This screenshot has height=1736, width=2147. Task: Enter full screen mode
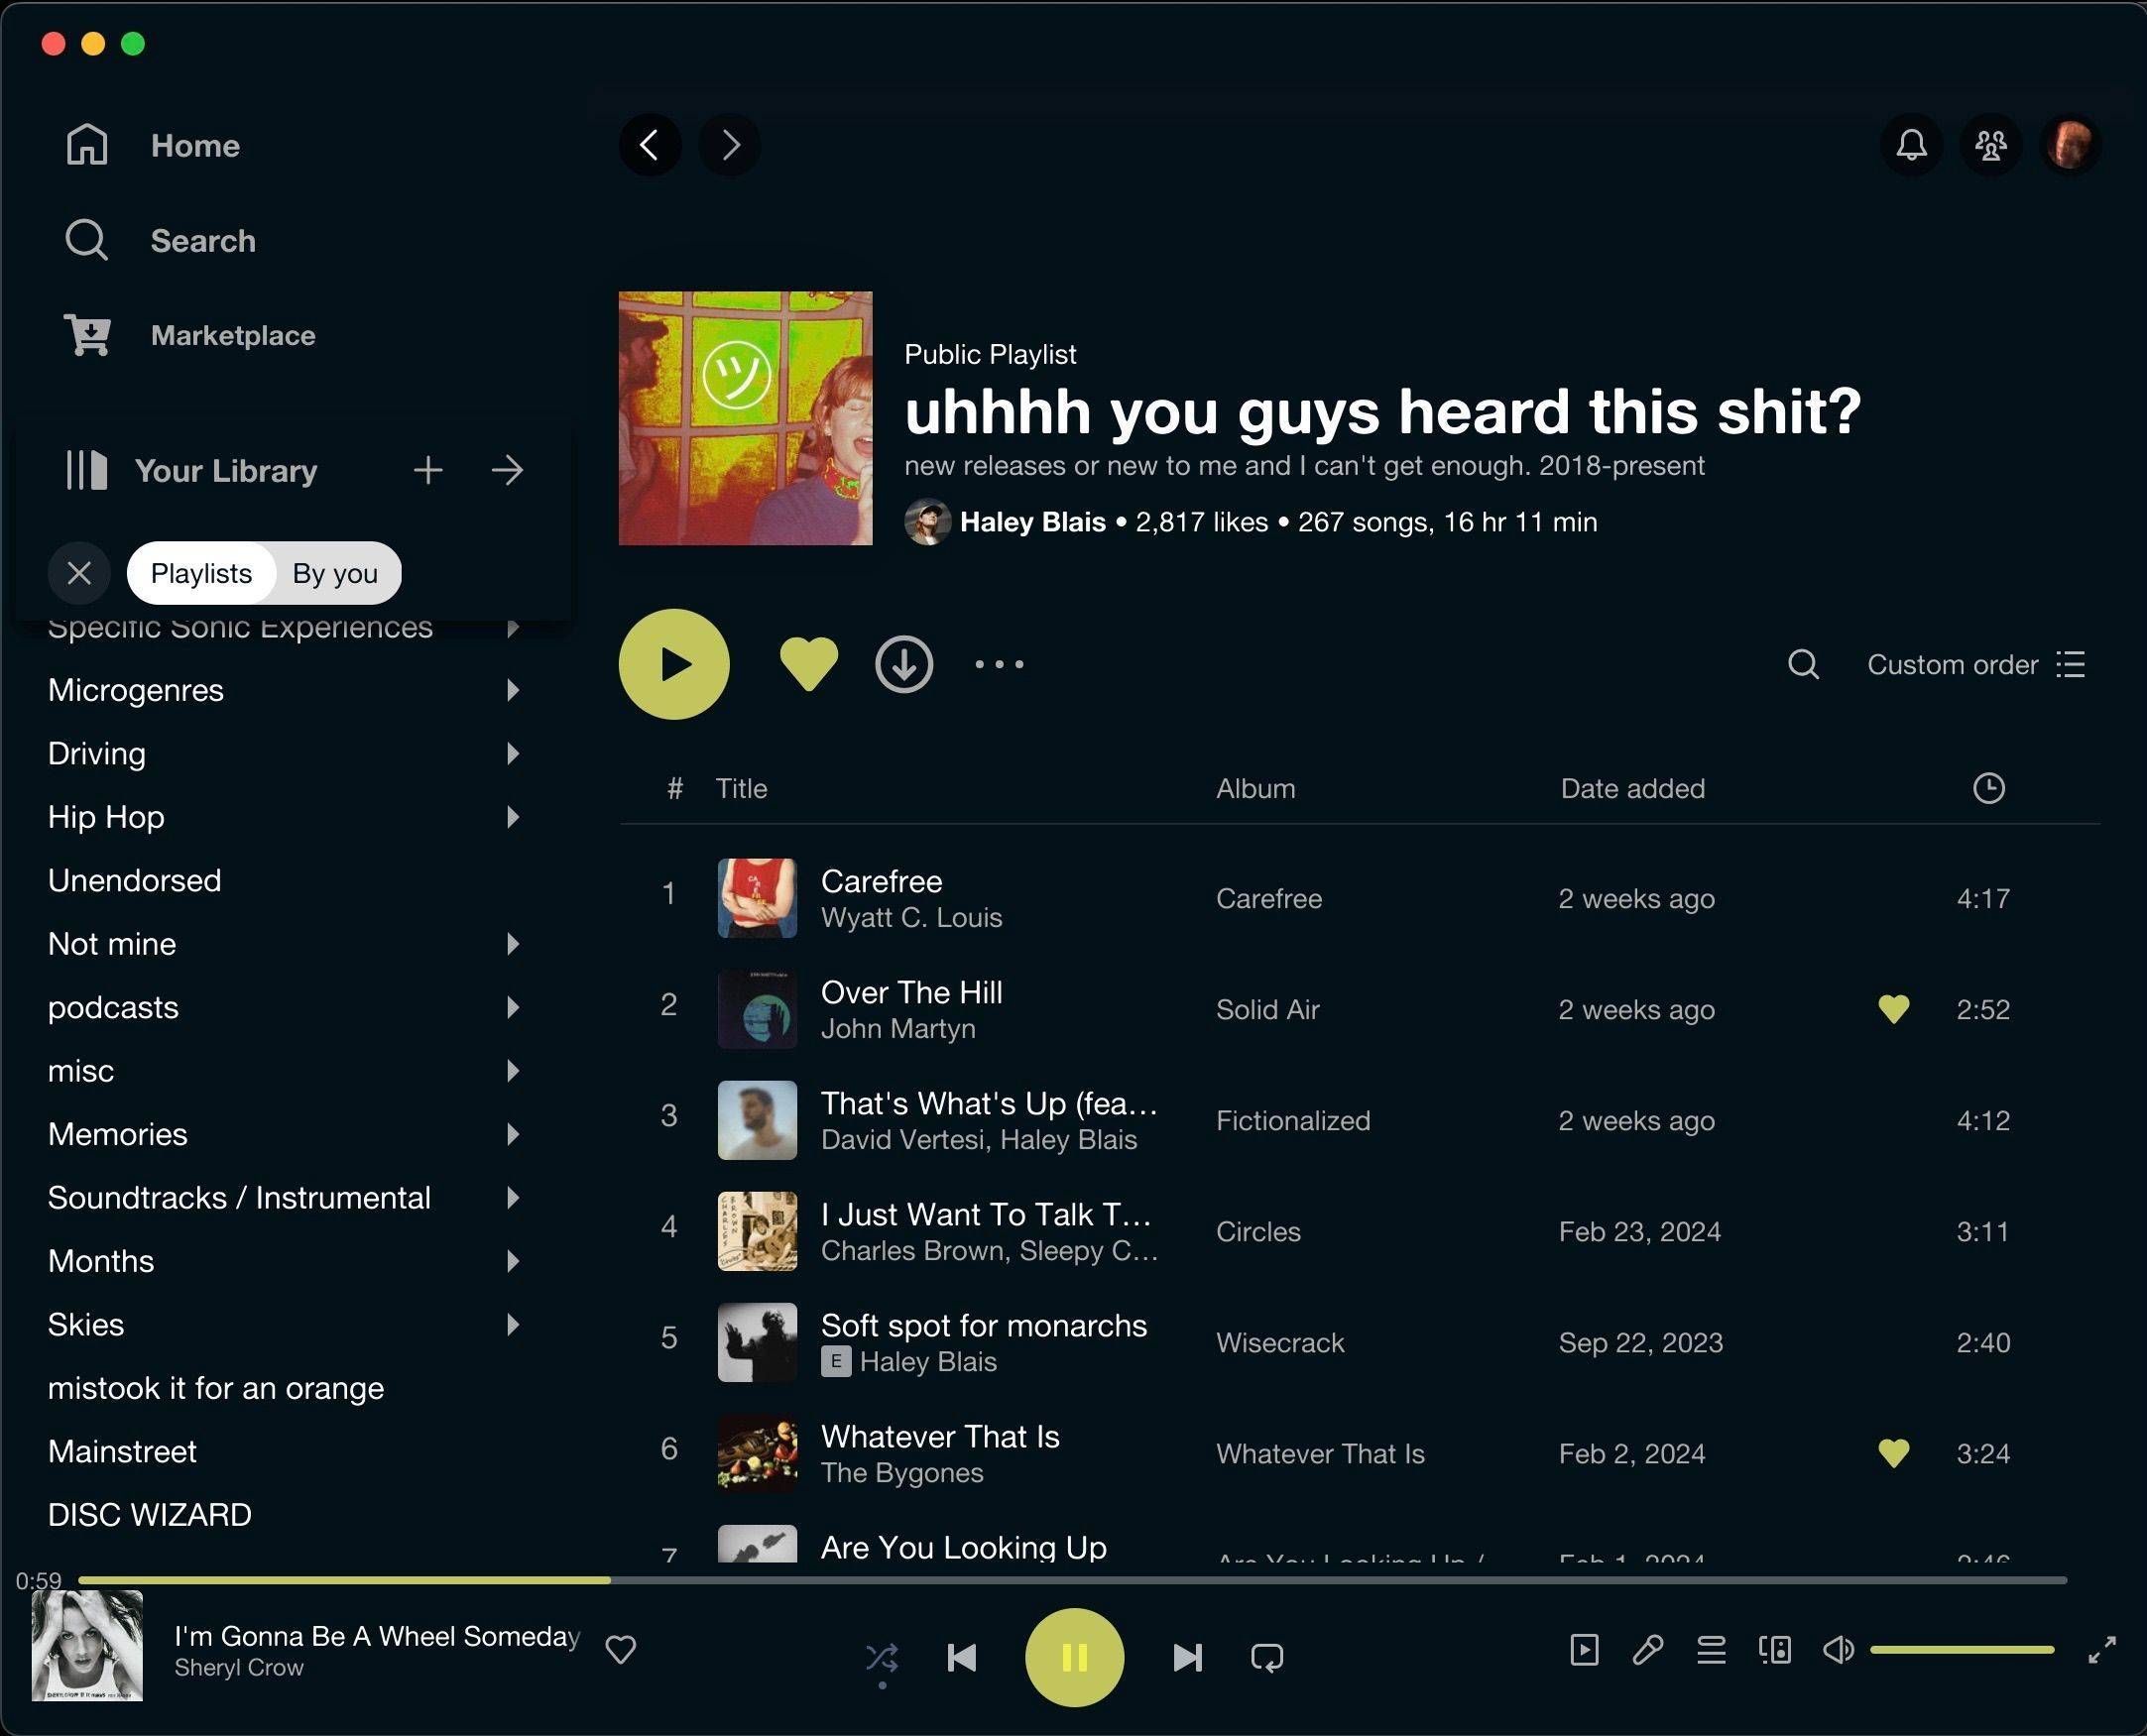point(2102,1649)
